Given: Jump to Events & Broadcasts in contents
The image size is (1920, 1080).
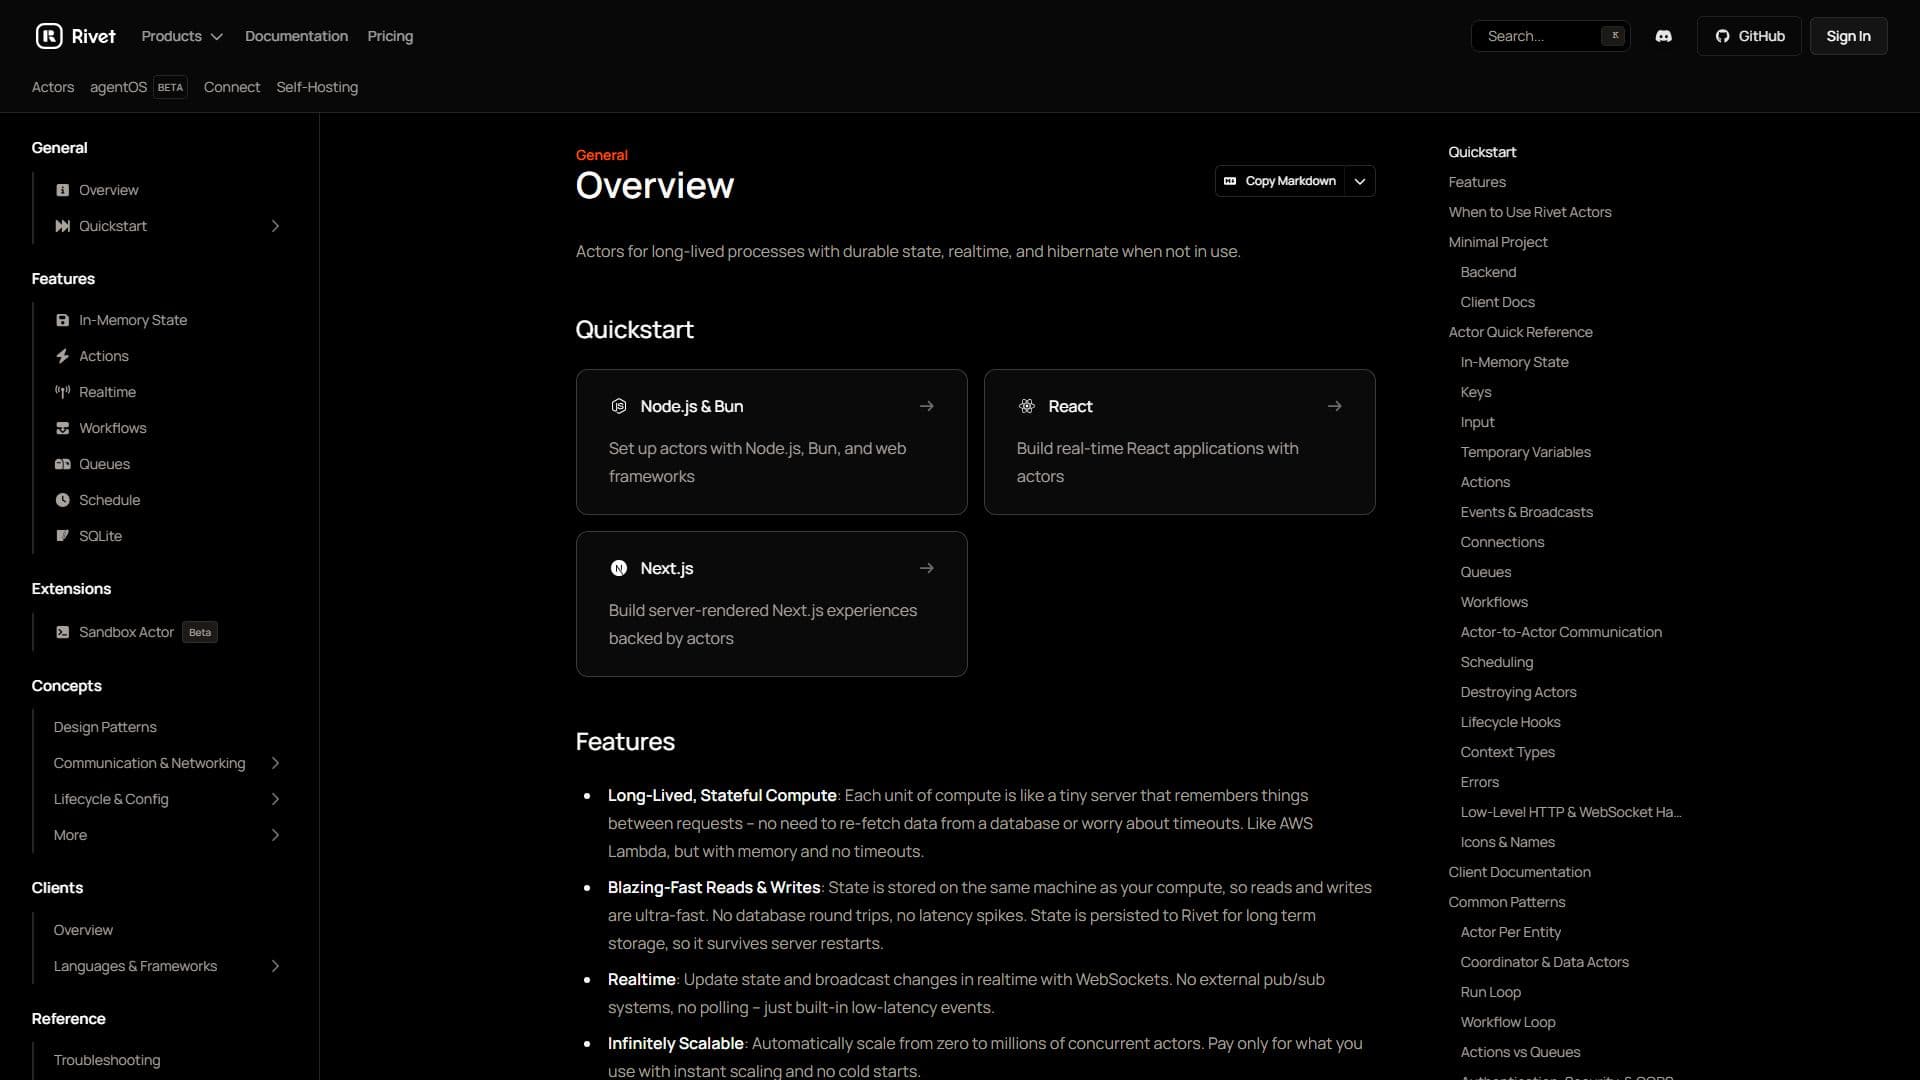Looking at the screenshot, I should [1526, 512].
